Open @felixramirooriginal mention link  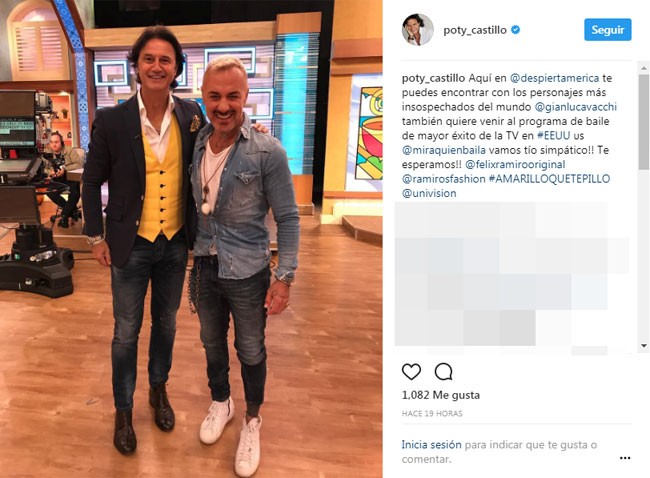coord(515,165)
